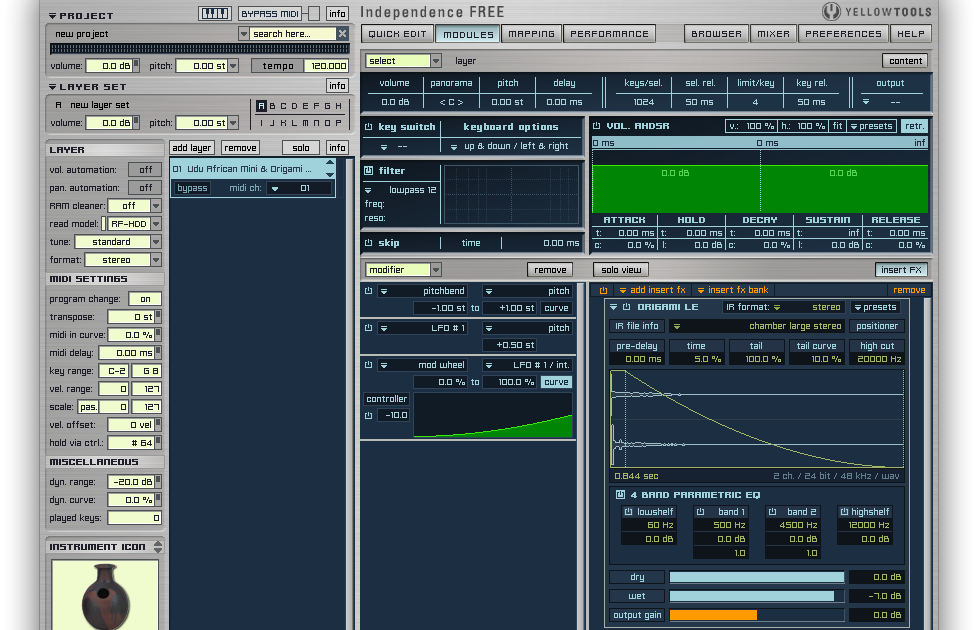Toggle power icon of pitchbend modifier
This screenshot has height=630, width=978.
click(x=369, y=291)
